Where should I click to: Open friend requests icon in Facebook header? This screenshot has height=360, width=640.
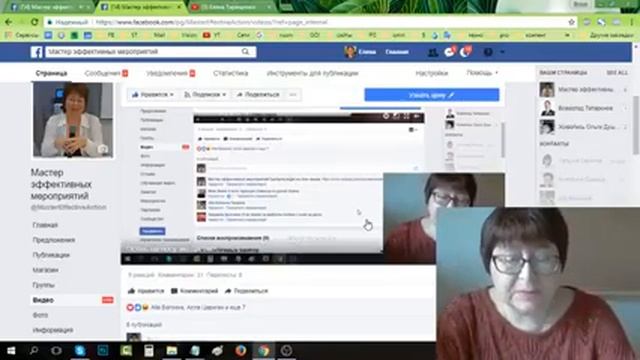(433, 52)
